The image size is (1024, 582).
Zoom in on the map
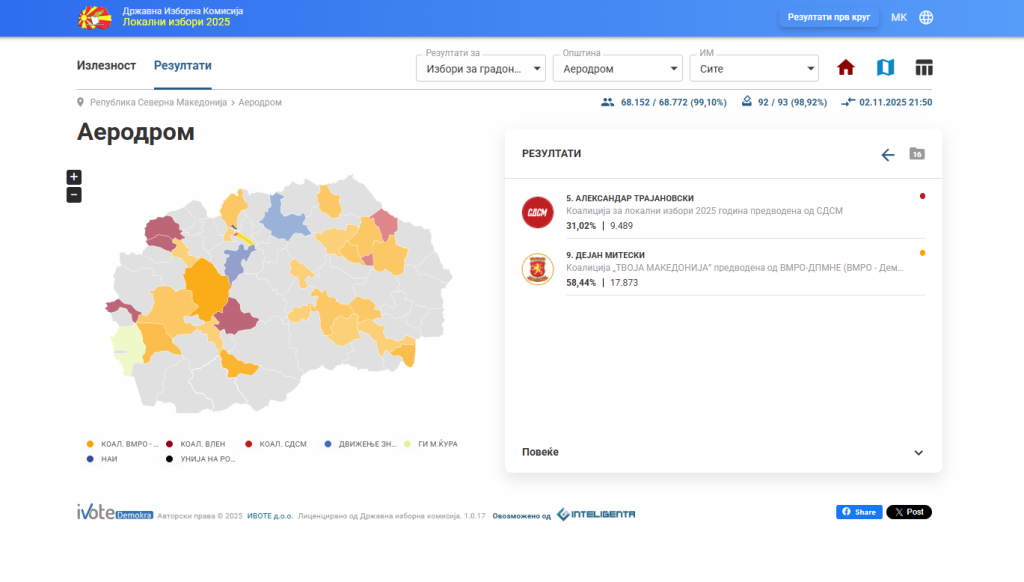(74, 177)
